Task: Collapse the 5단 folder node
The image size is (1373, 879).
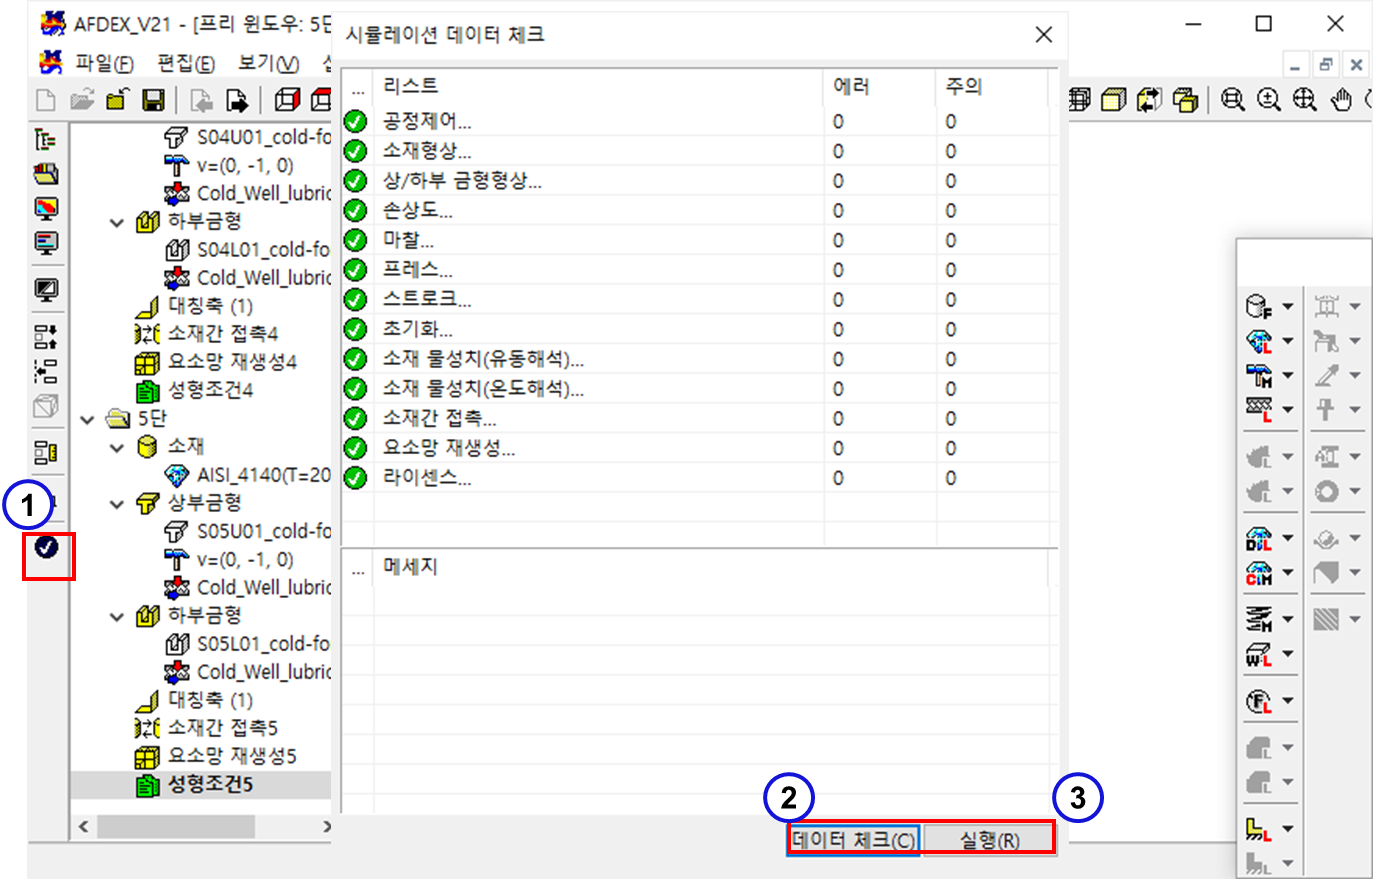Action: click(88, 420)
